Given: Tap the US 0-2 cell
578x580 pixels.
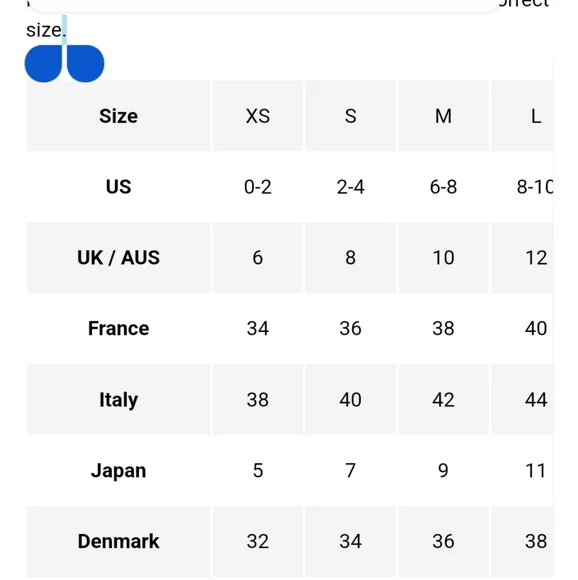Looking at the screenshot, I should [x=258, y=187].
